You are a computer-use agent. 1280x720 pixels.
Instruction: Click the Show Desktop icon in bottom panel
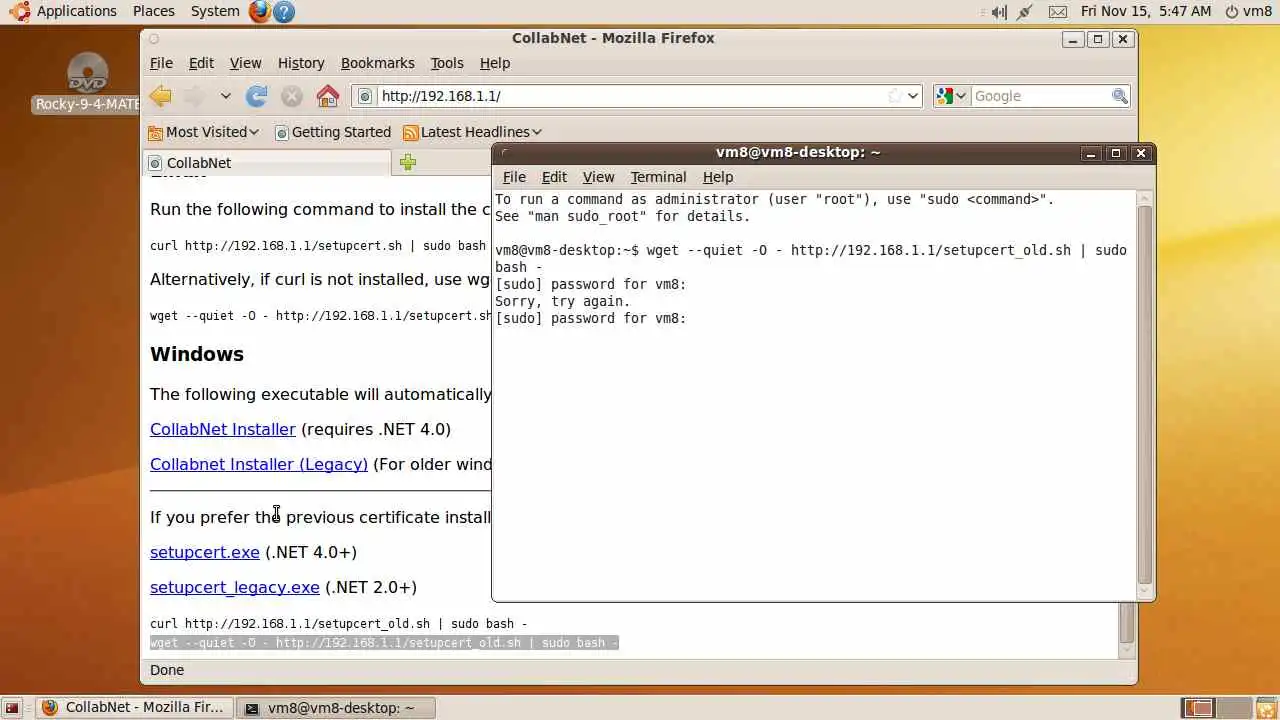pos(12,708)
